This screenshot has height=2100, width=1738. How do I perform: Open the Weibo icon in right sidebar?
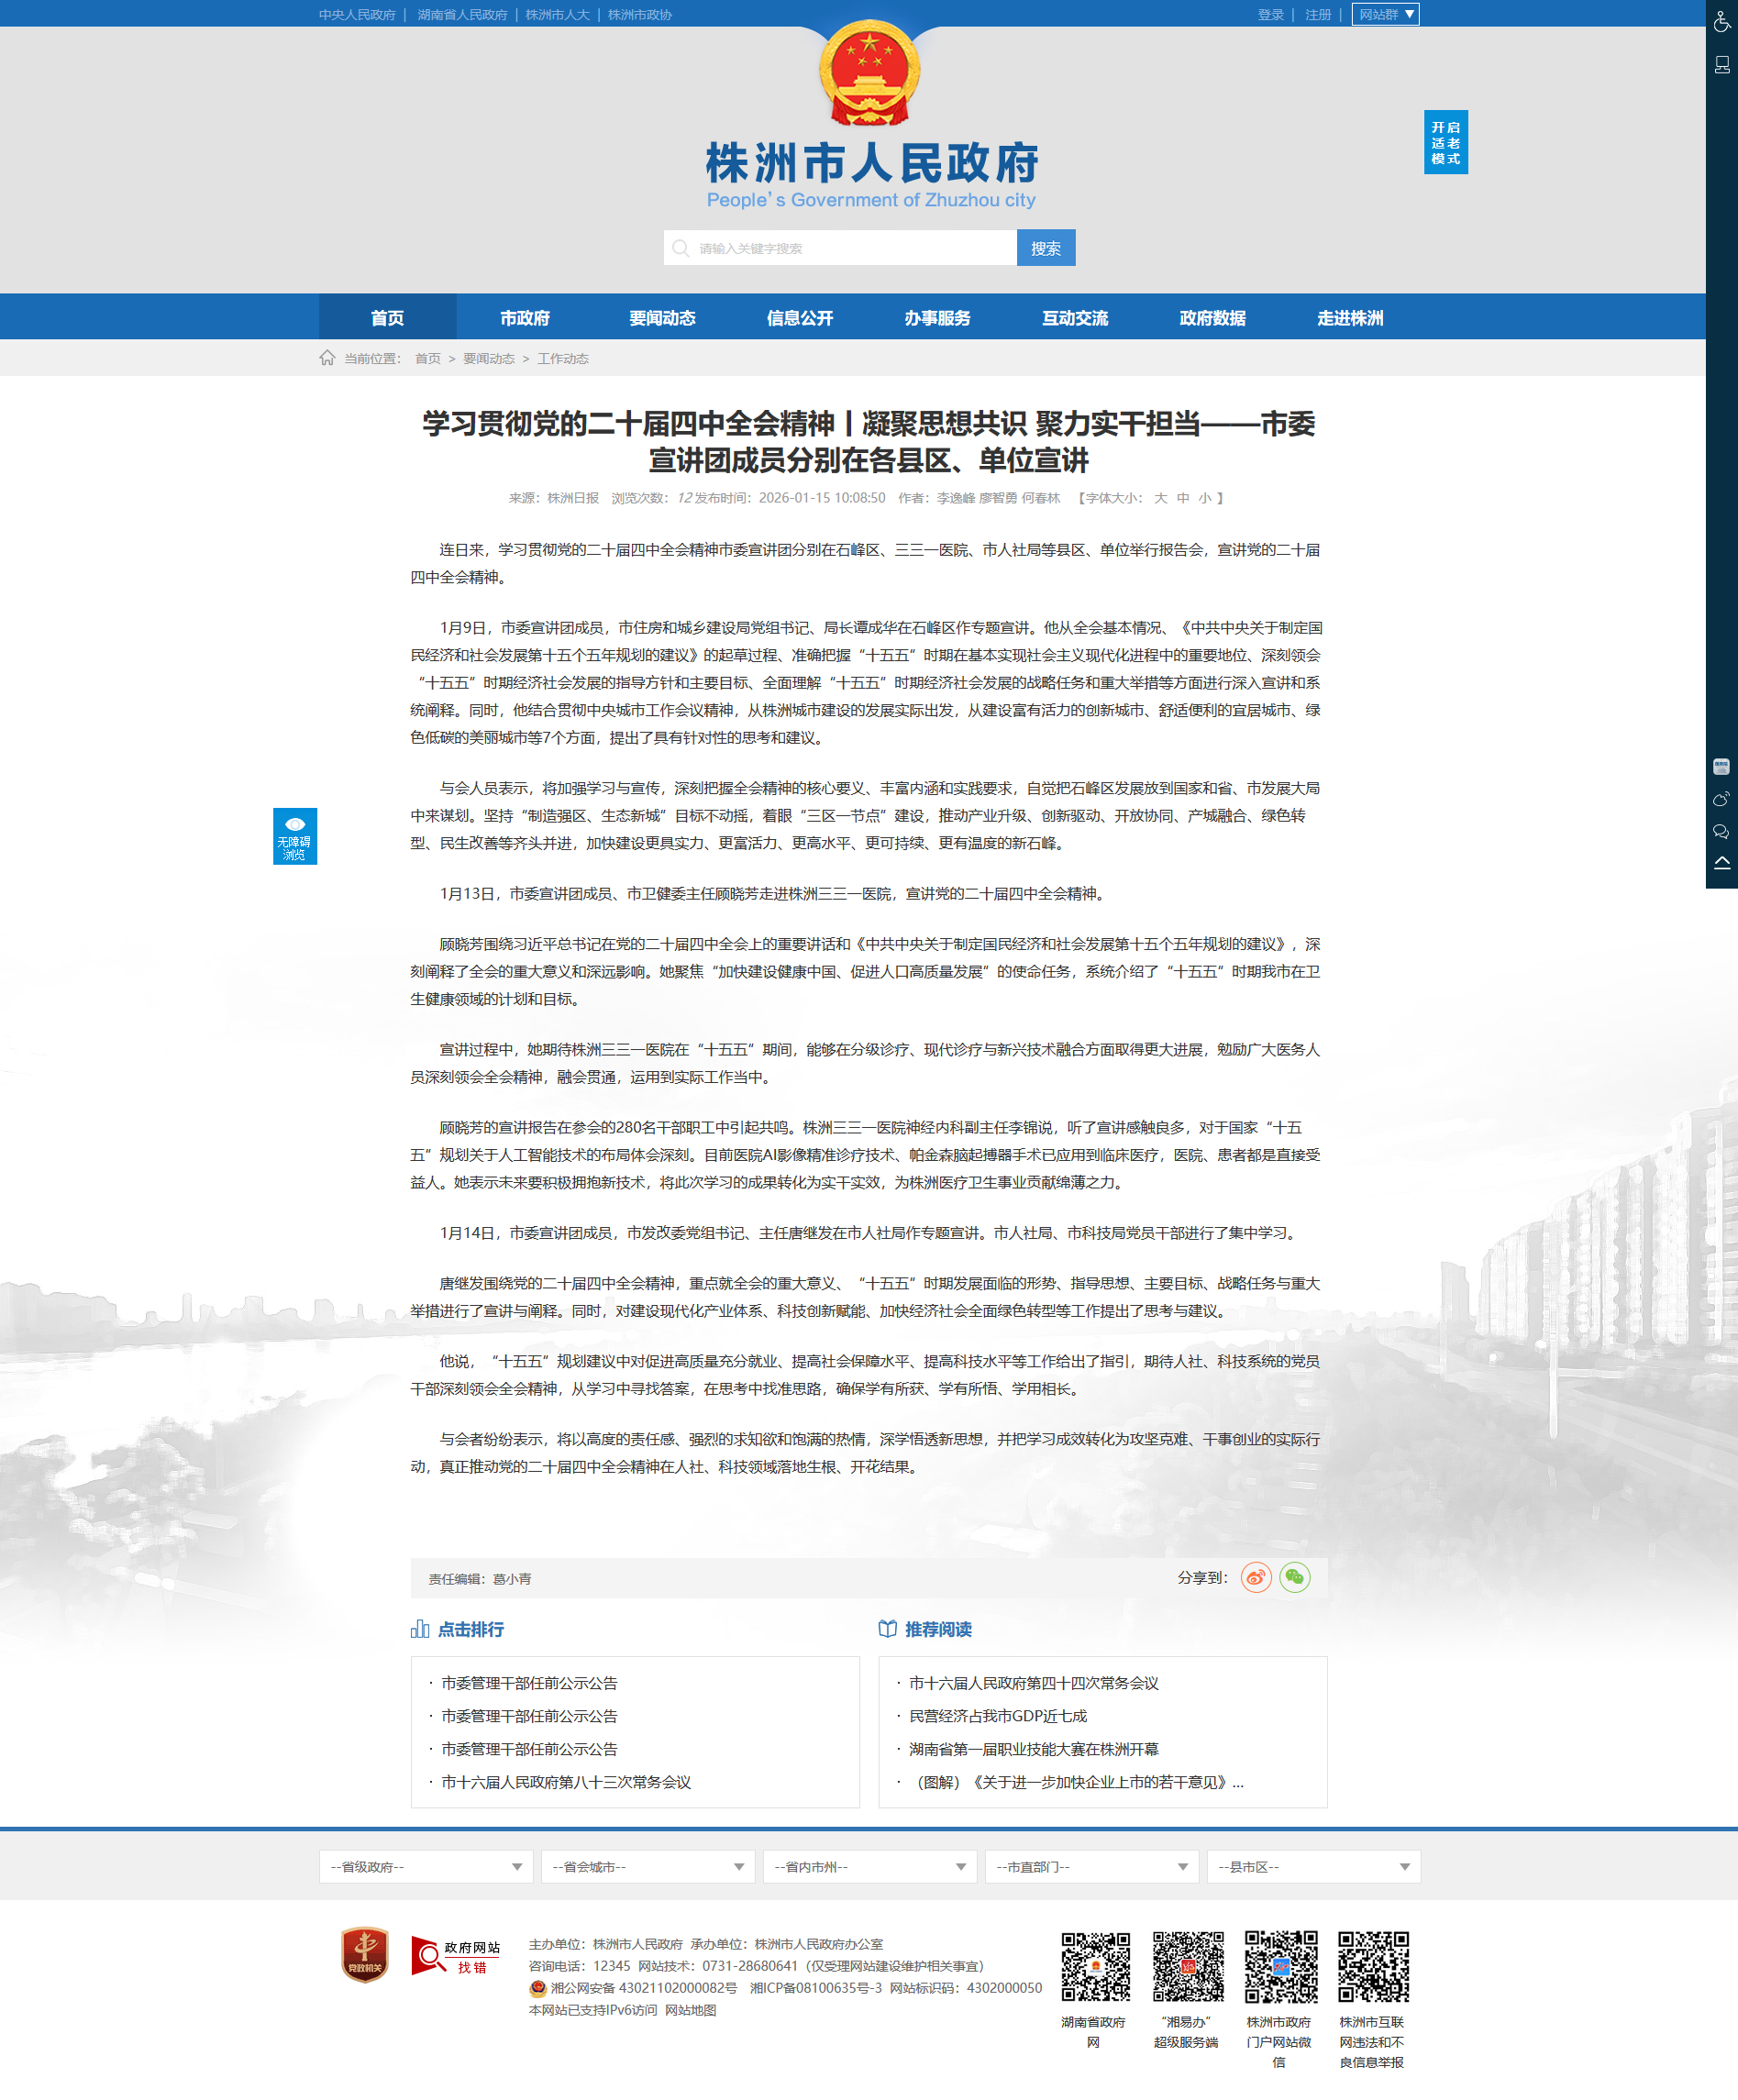pyautogui.click(x=1721, y=799)
